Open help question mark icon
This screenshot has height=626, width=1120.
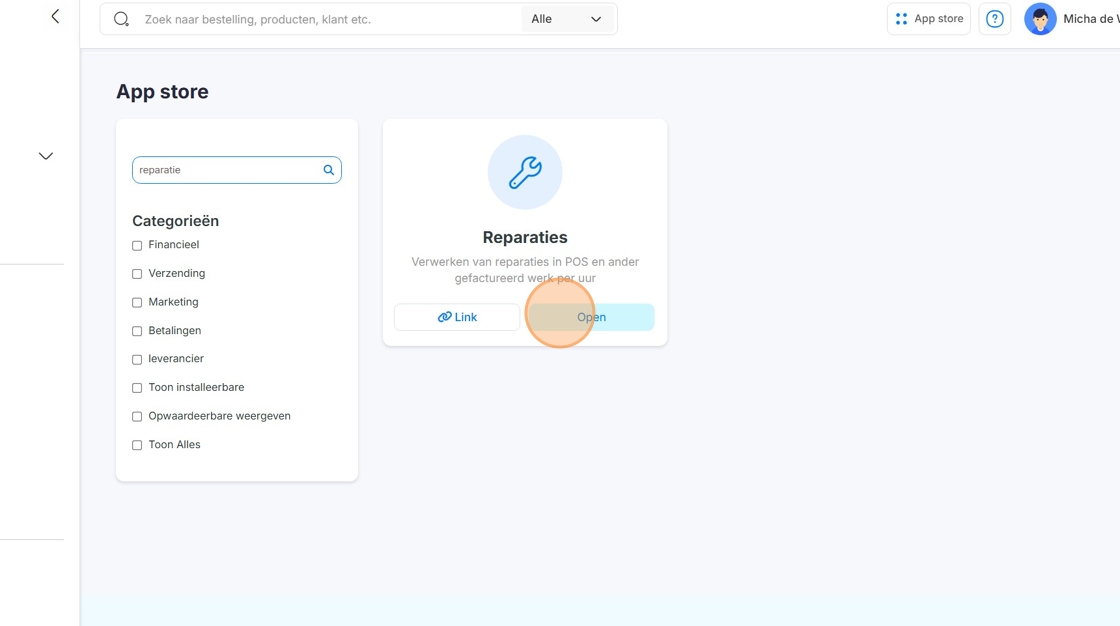point(994,19)
